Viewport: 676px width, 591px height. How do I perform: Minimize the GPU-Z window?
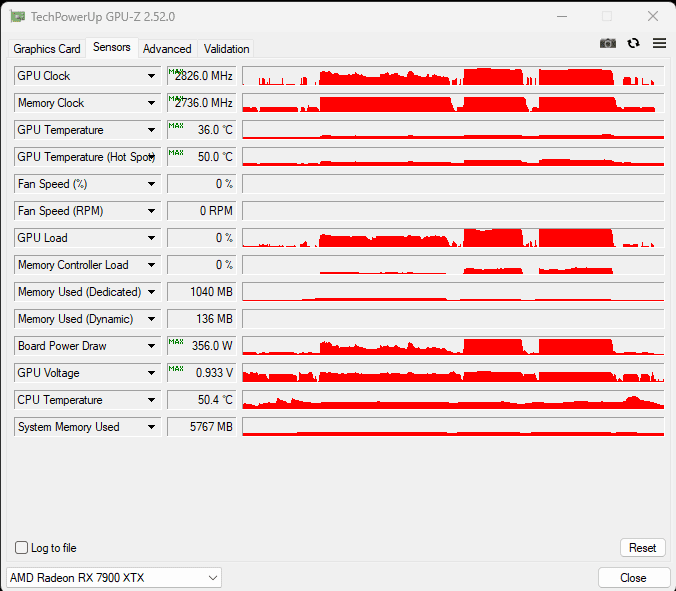562,17
